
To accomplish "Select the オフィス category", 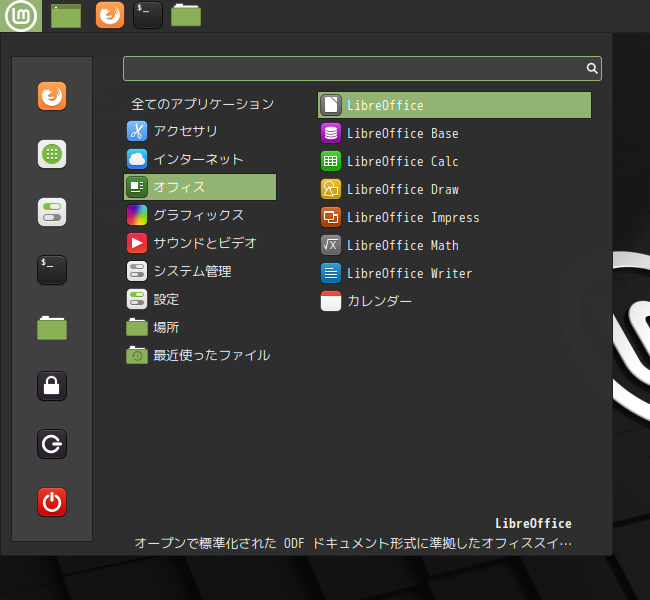I will point(200,187).
